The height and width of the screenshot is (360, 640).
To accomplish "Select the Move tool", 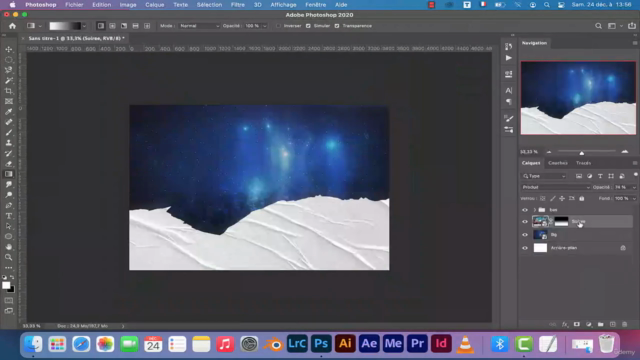I will [x=9, y=49].
